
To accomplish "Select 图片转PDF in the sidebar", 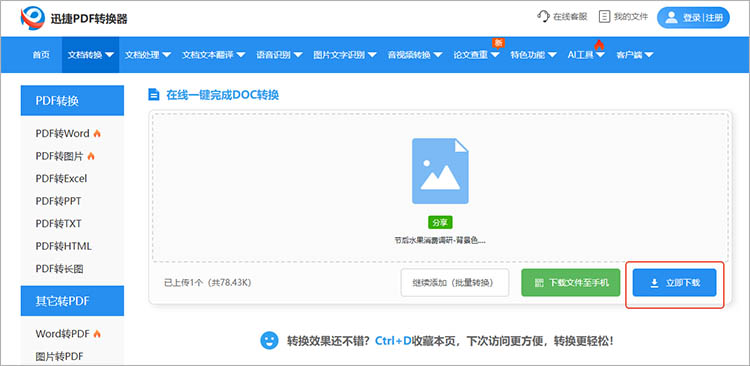I will 59,356.
